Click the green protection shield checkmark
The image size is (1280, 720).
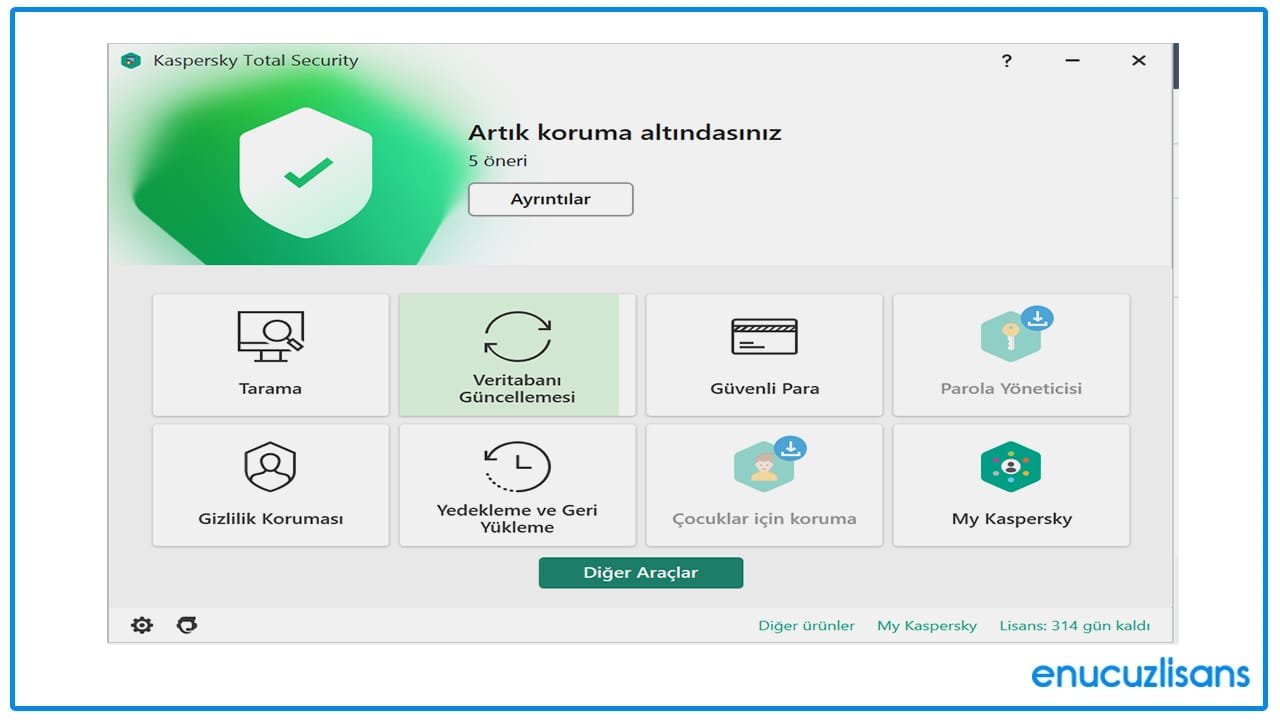pyautogui.click(x=306, y=173)
